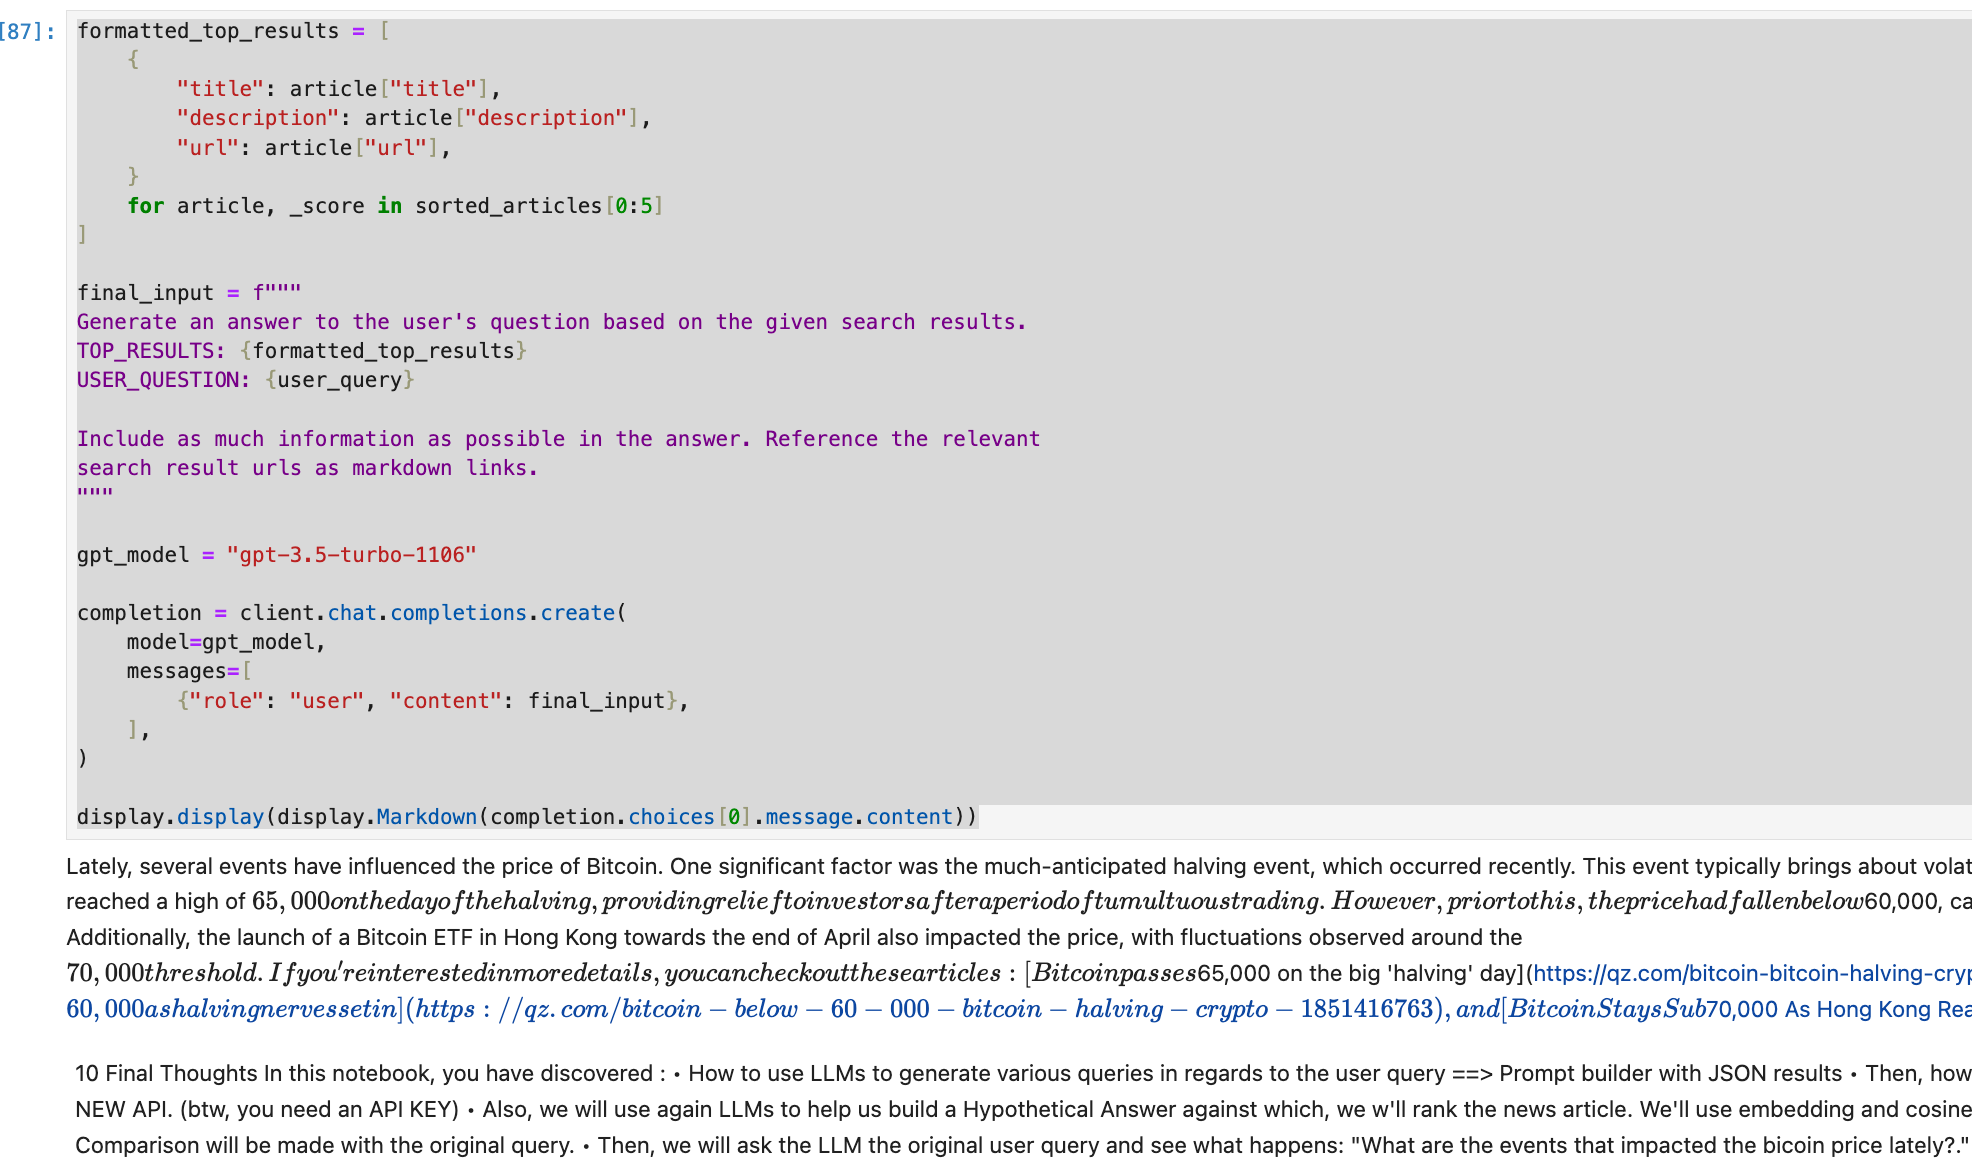
Task: Click the "gpt-3.5-turbo-1106" model string
Action: click(351, 555)
